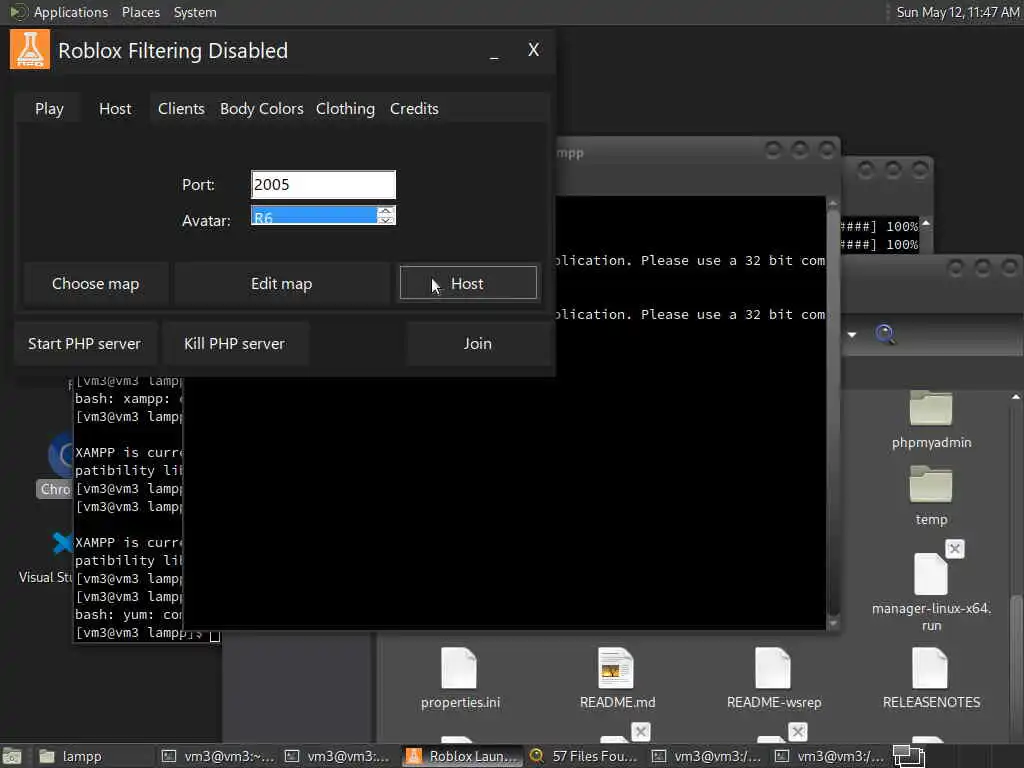Expand the dropdown arrow beside search icon
Image resolution: width=1024 pixels, height=768 pixels.
[x=852, y=334]
